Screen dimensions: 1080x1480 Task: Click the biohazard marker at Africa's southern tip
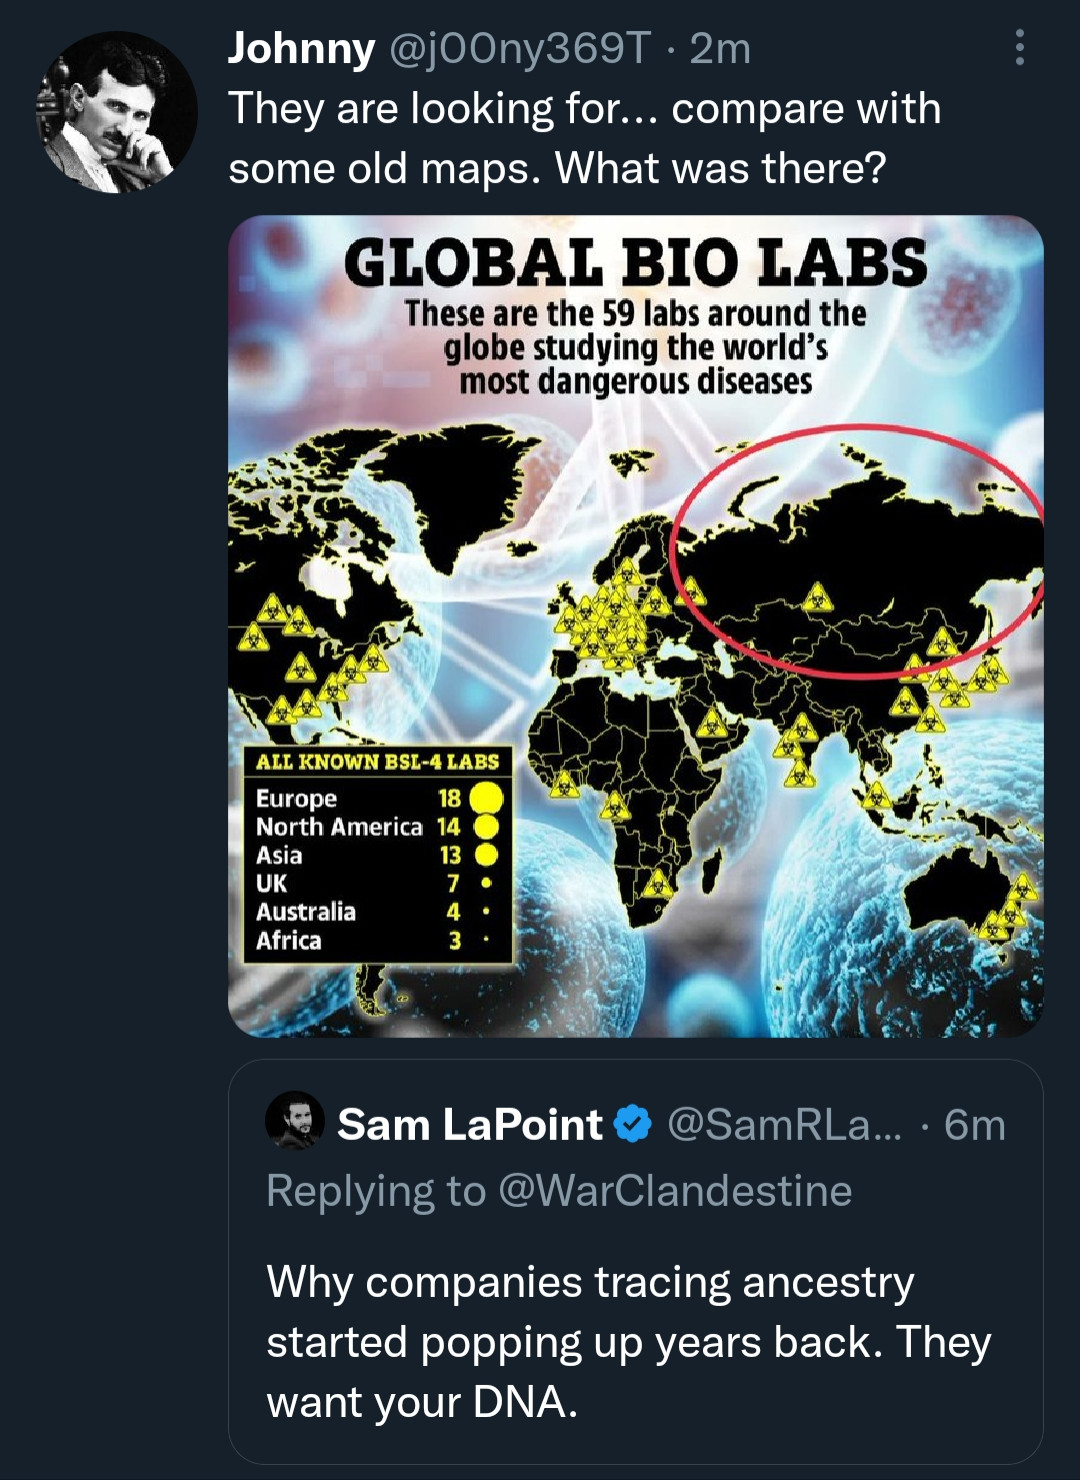657,884
